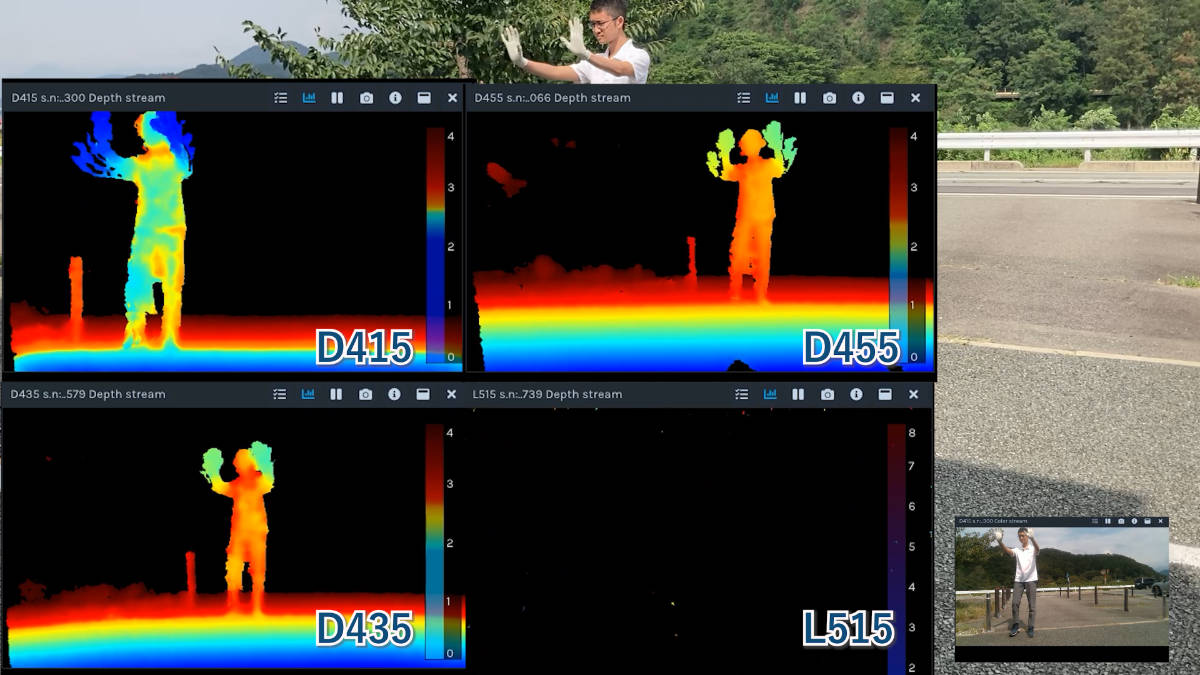
Task: Pause the L515 depth stream
Action: pos(798,394)
